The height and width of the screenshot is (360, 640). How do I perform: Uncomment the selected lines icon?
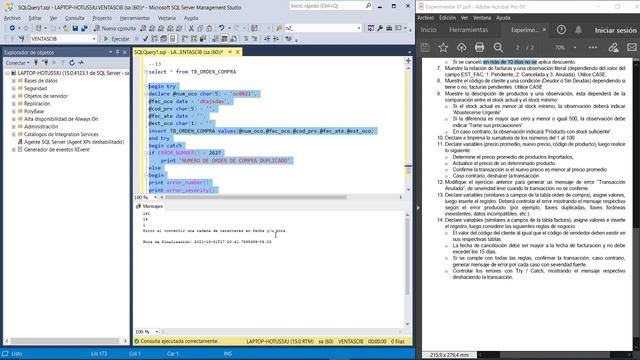pyautogui.click(x=254, y=39)
